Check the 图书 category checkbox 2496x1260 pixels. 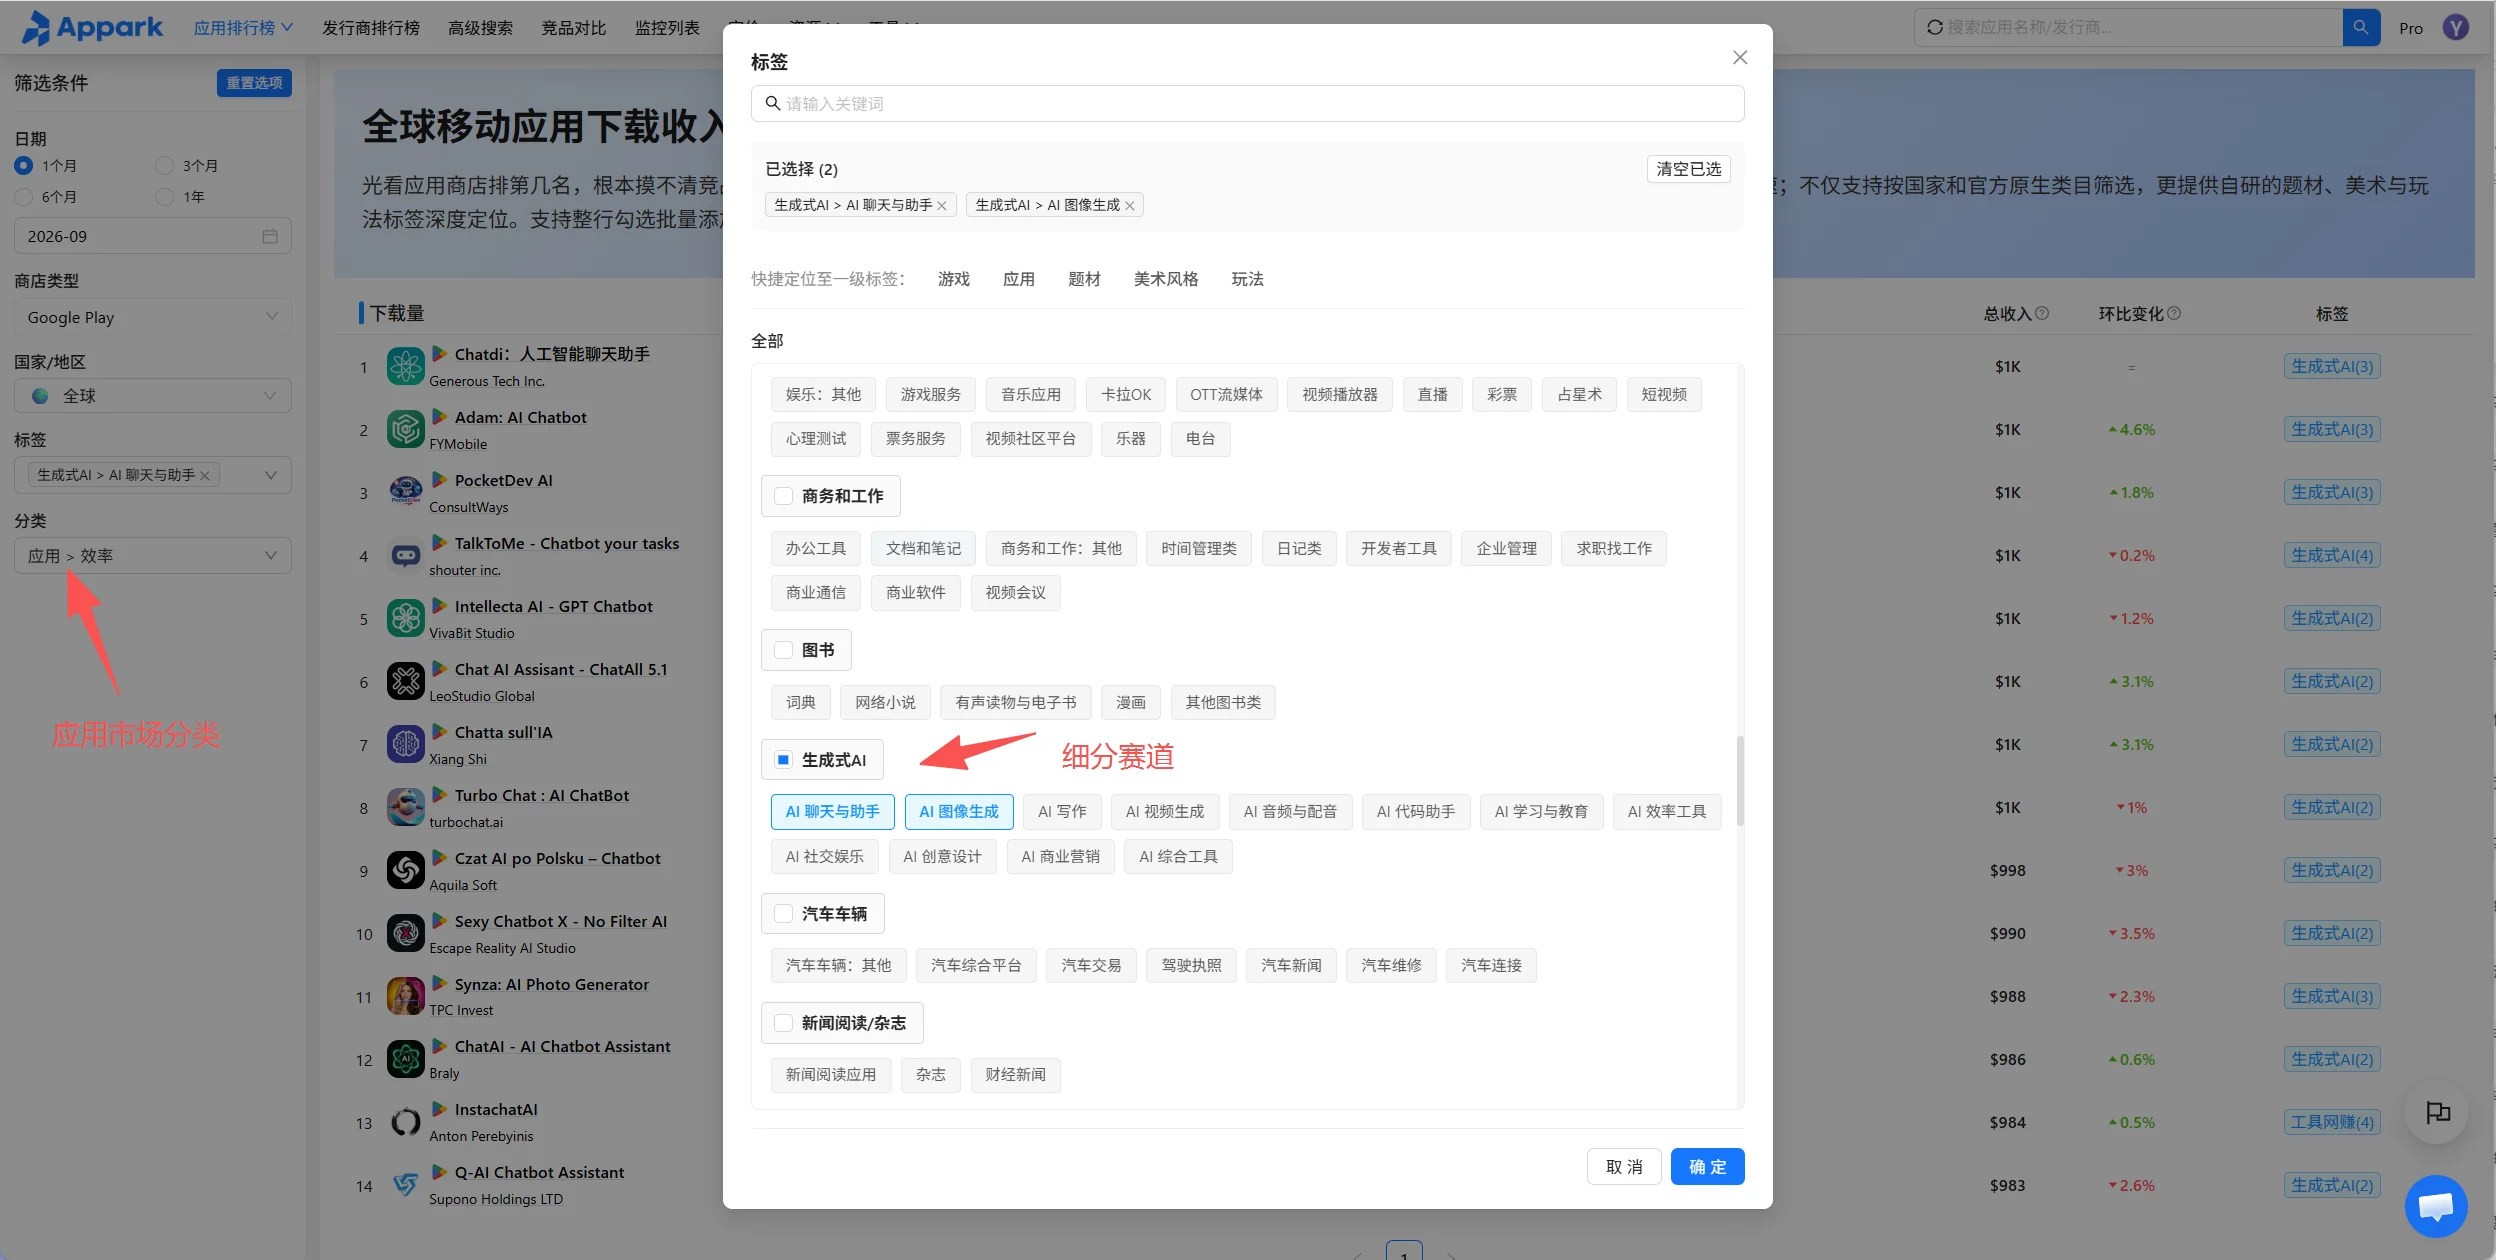click(784, 650)
